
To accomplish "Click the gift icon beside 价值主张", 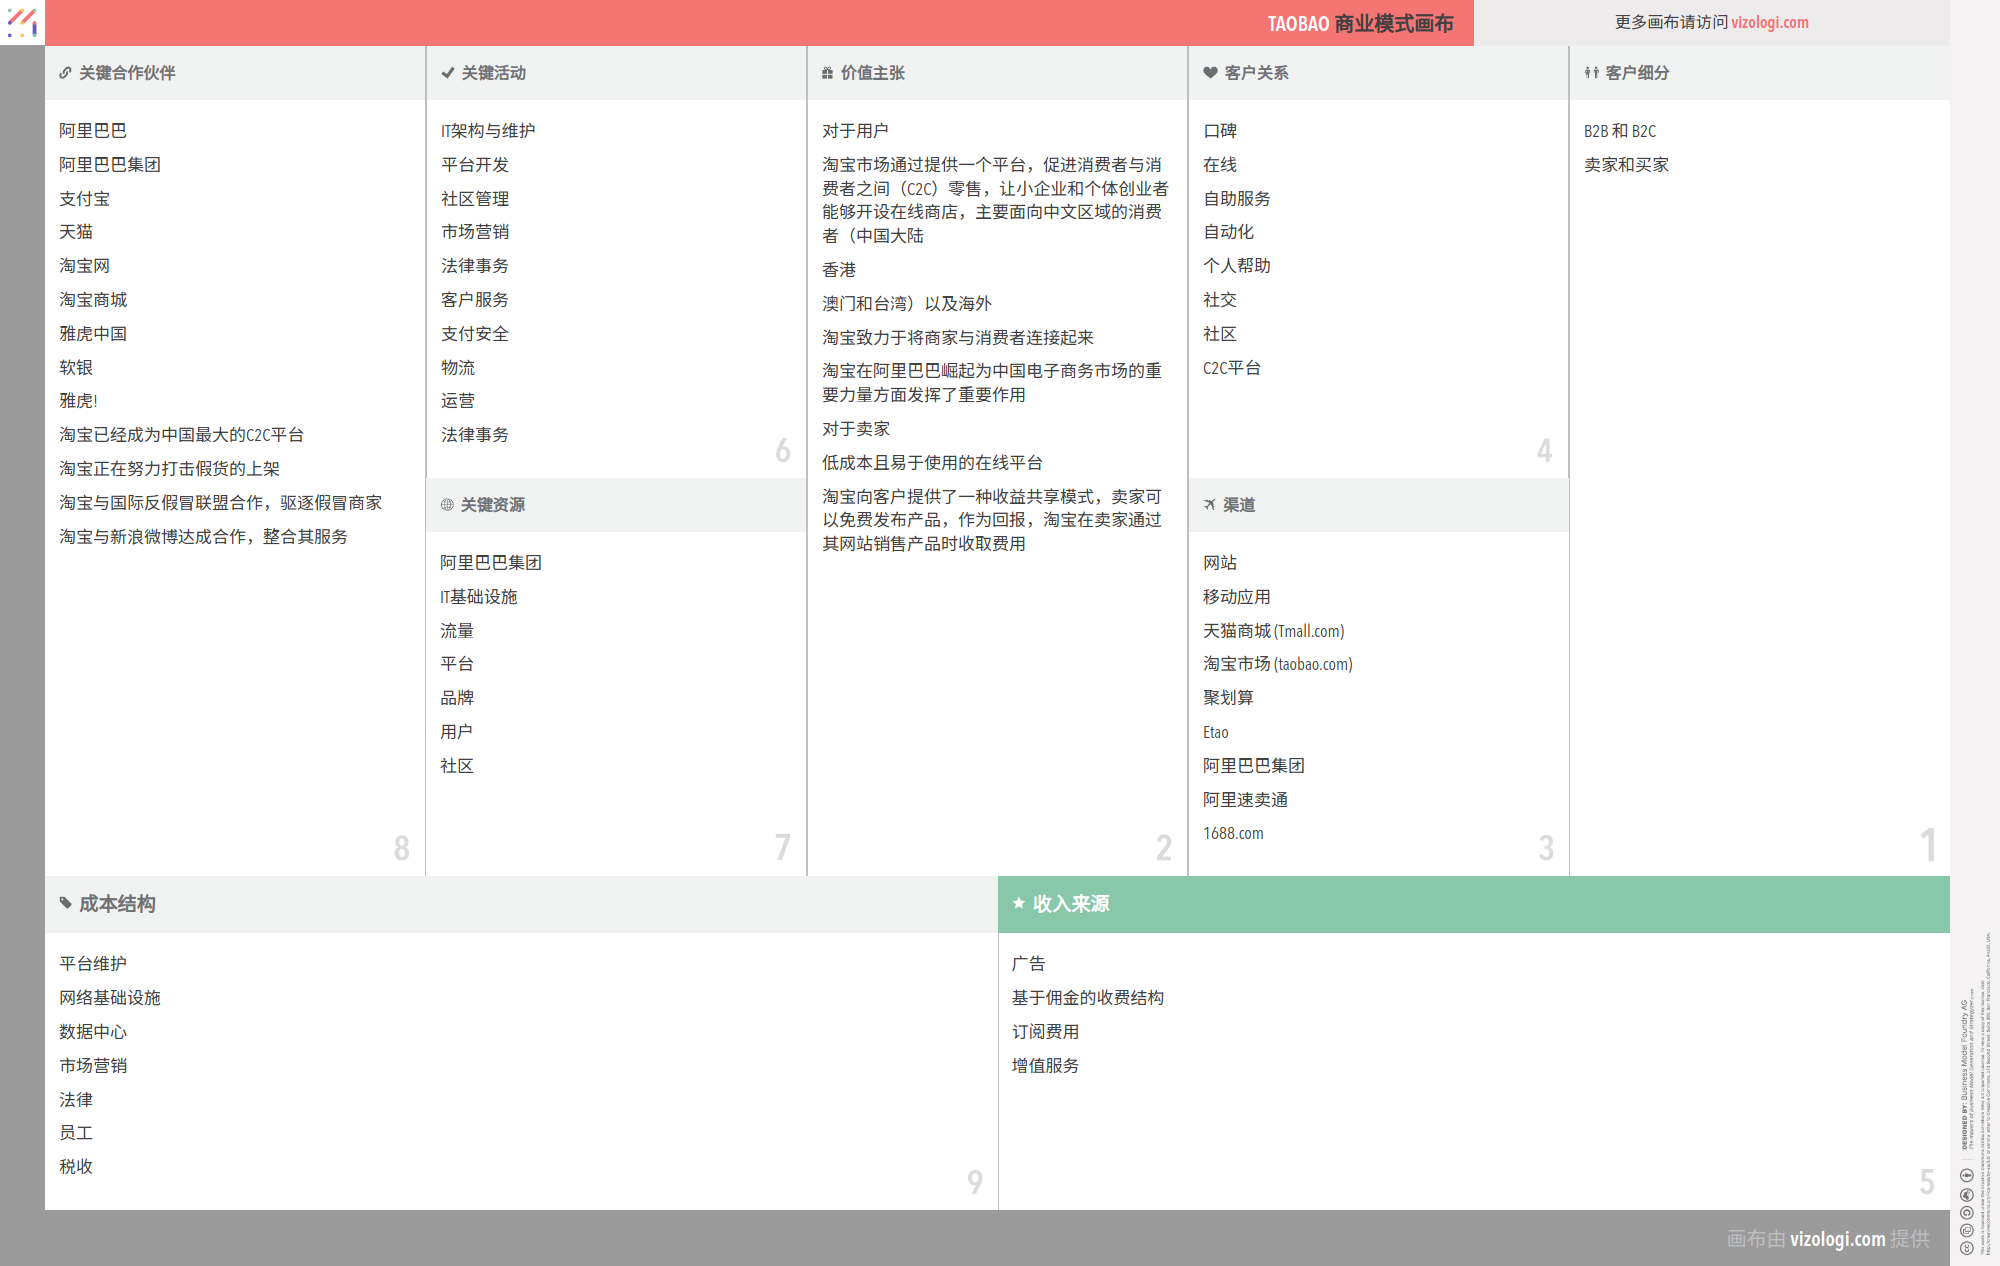I will point(827,73).
